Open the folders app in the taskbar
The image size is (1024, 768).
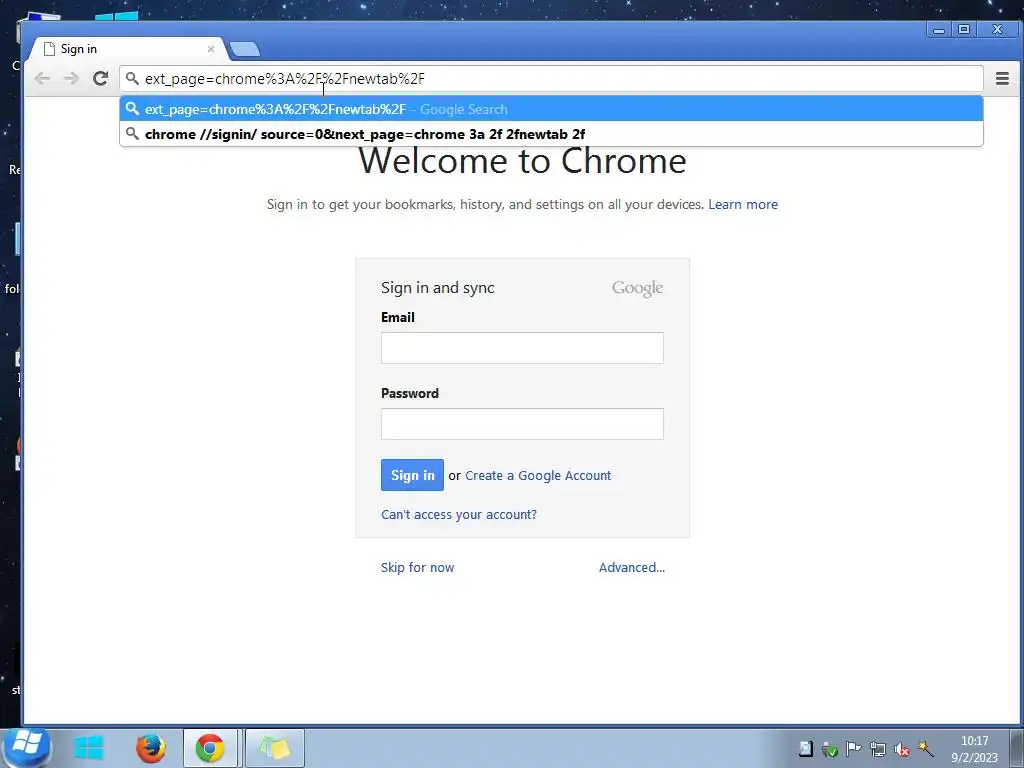[274, 748]
